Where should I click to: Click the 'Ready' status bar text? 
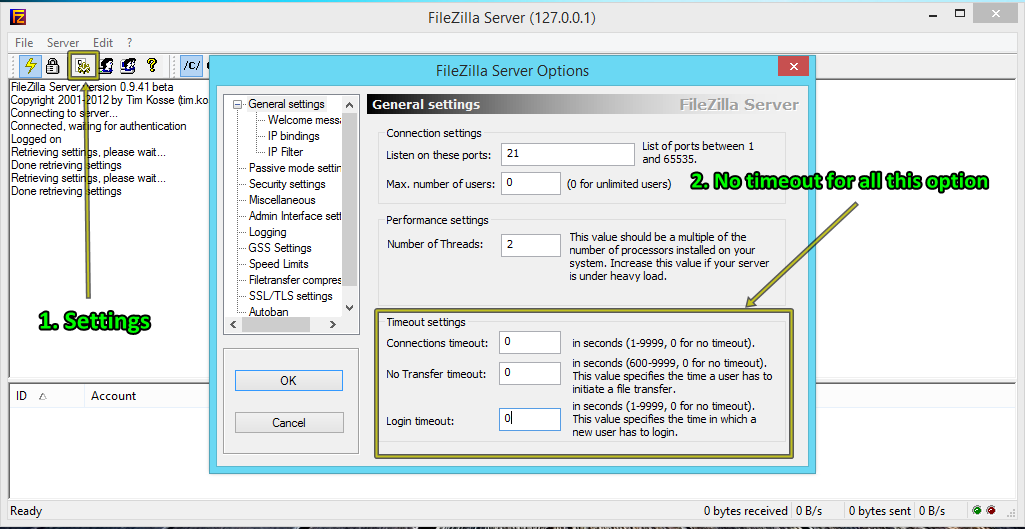point(26,511)
